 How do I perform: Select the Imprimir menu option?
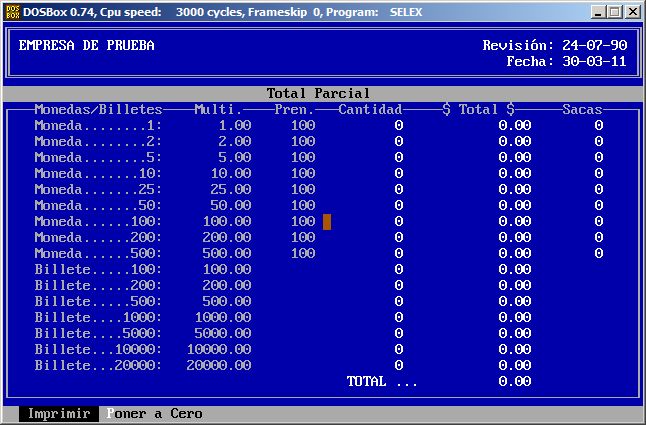pyautogui.click(x=59, y=414)
